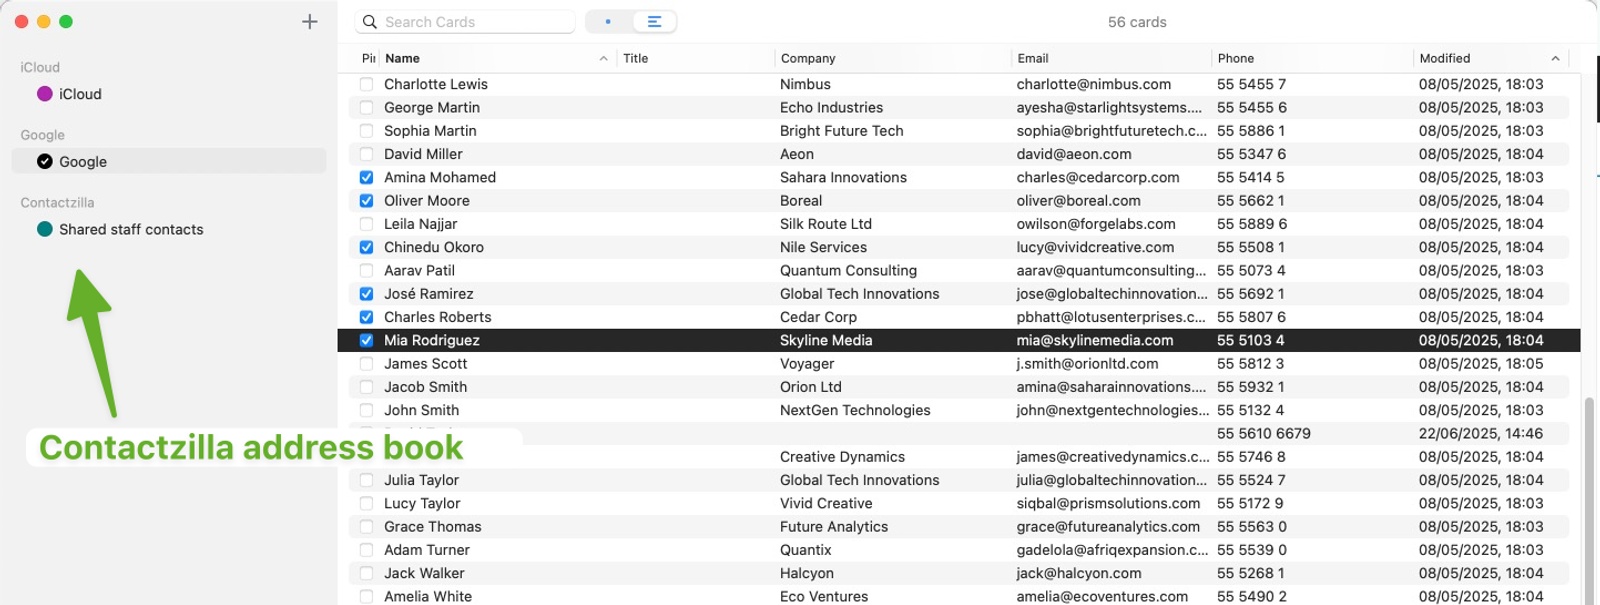The width and height of the screenshot is (1600, 605).
Task: Click the Google checkmark circle icon
Action: [x=45, y=161]
